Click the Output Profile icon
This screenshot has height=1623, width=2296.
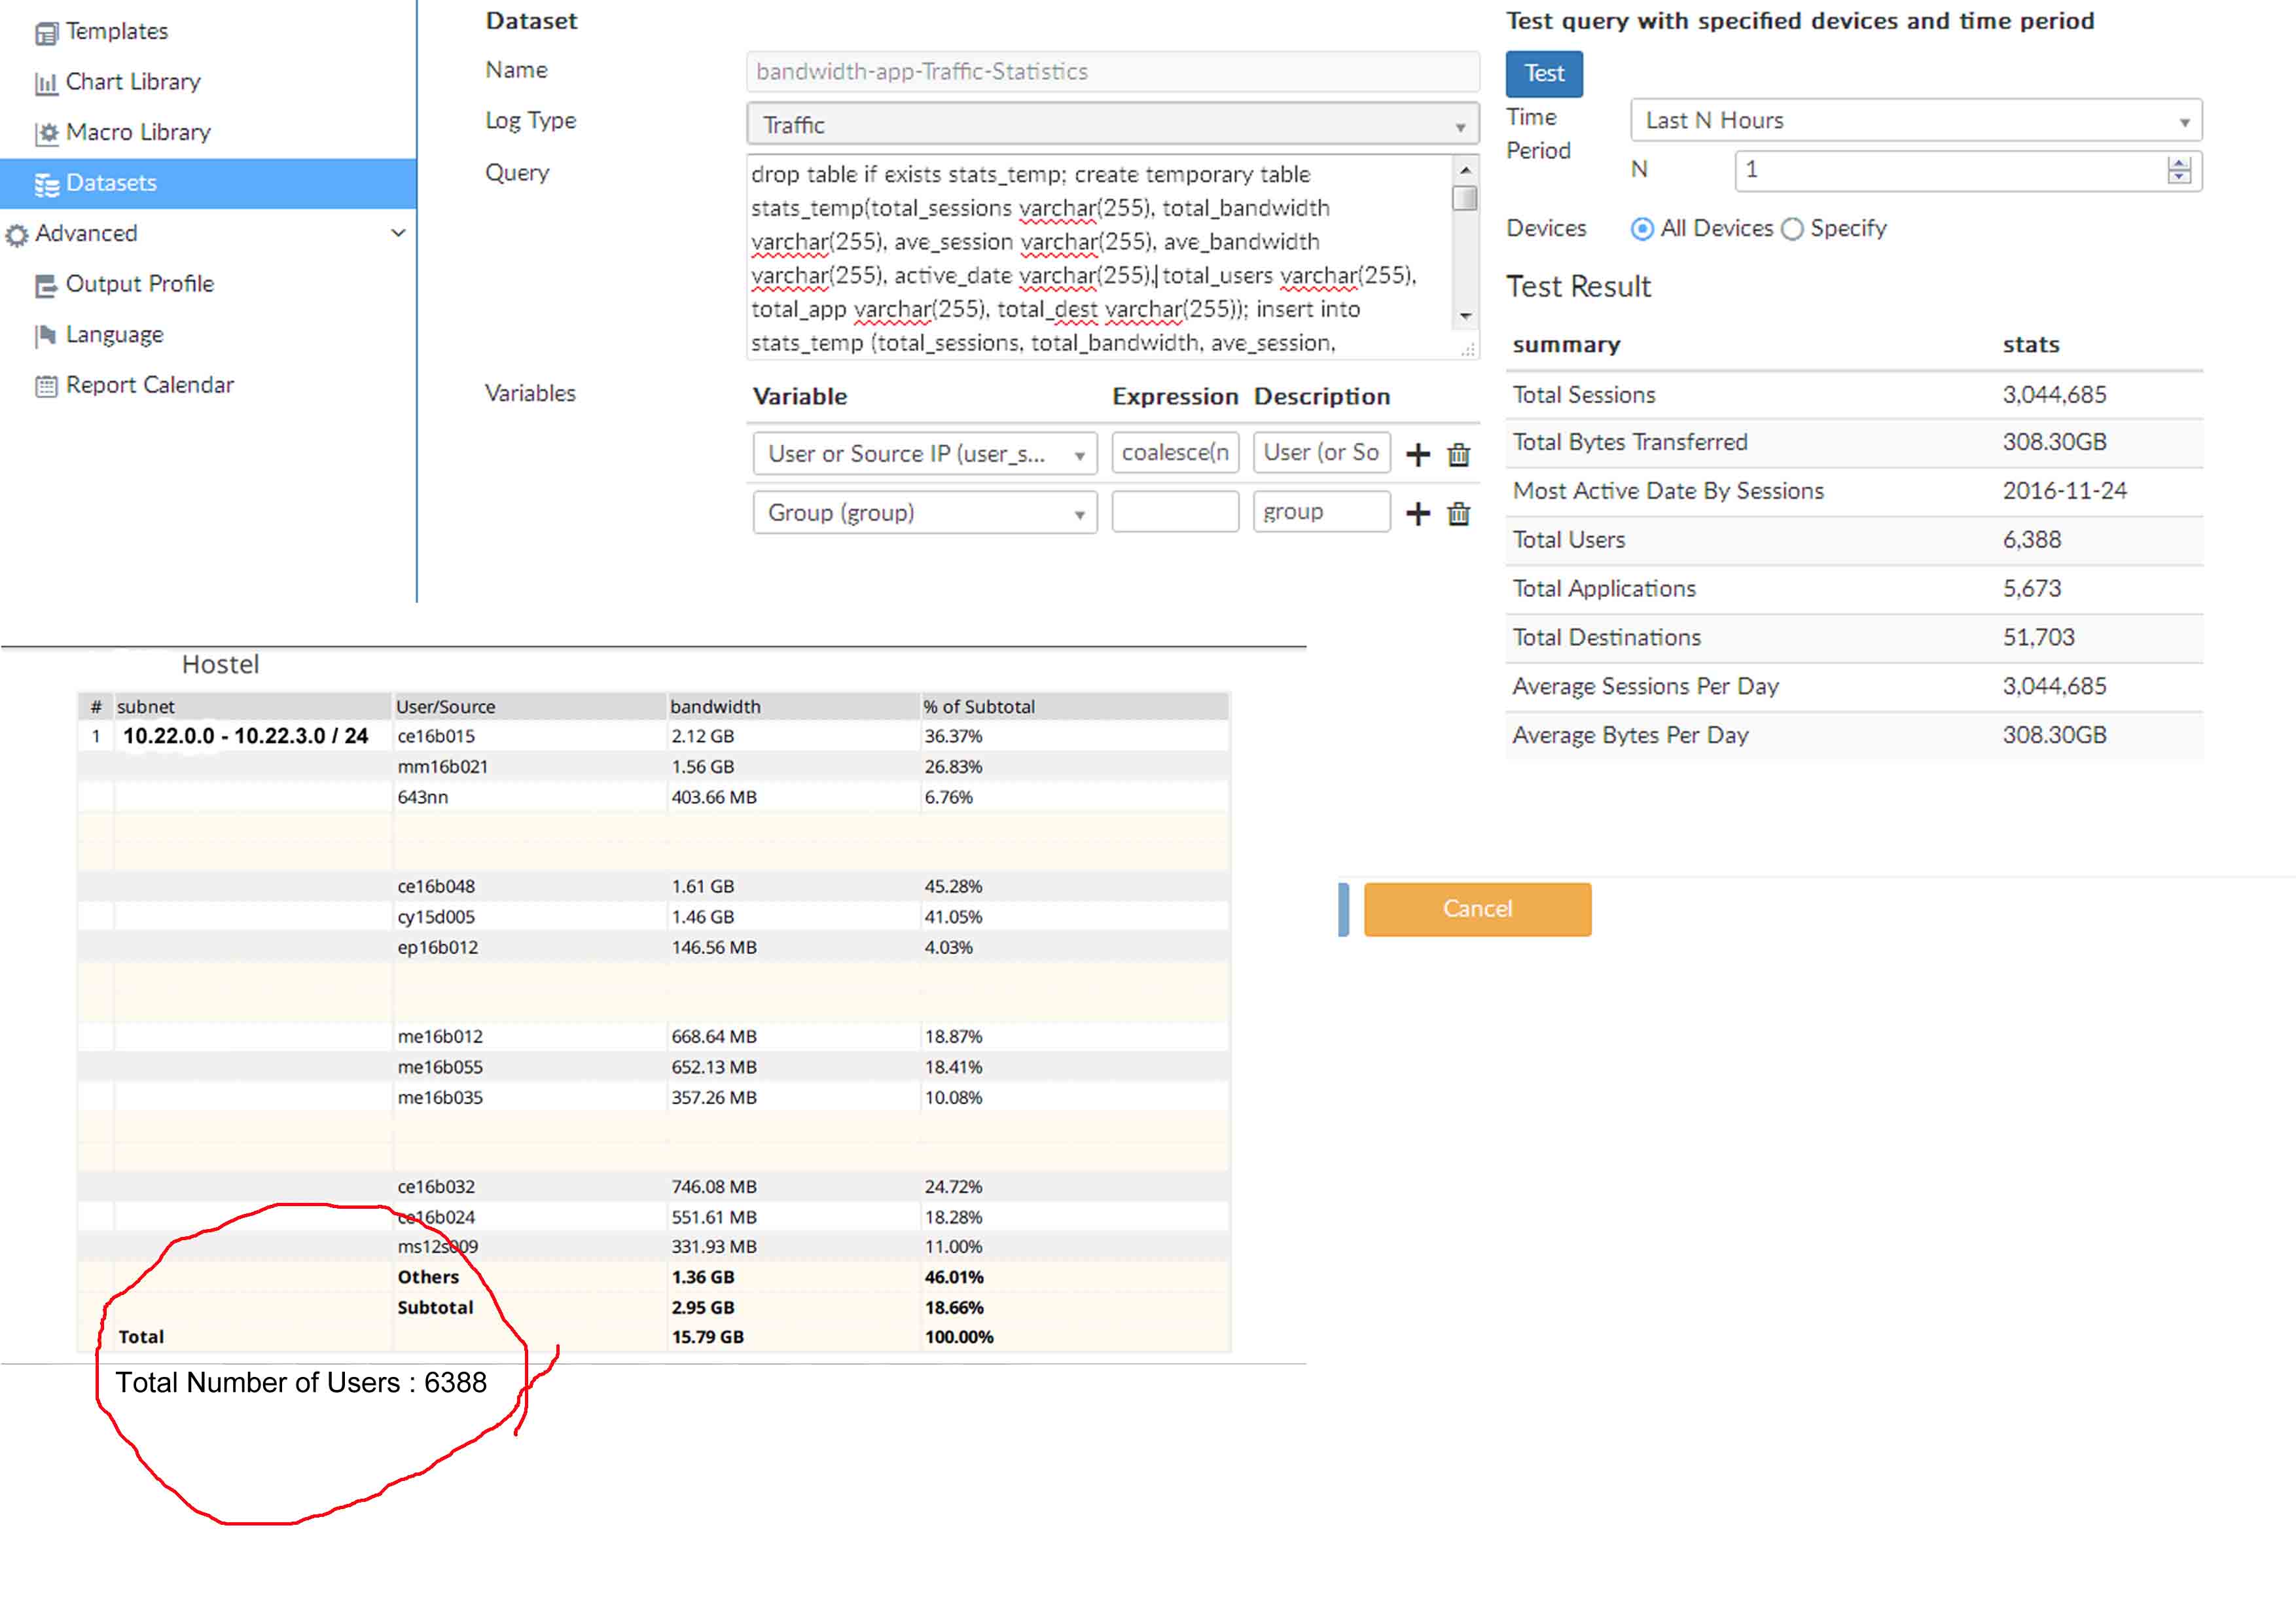click(x=46, y=286)
